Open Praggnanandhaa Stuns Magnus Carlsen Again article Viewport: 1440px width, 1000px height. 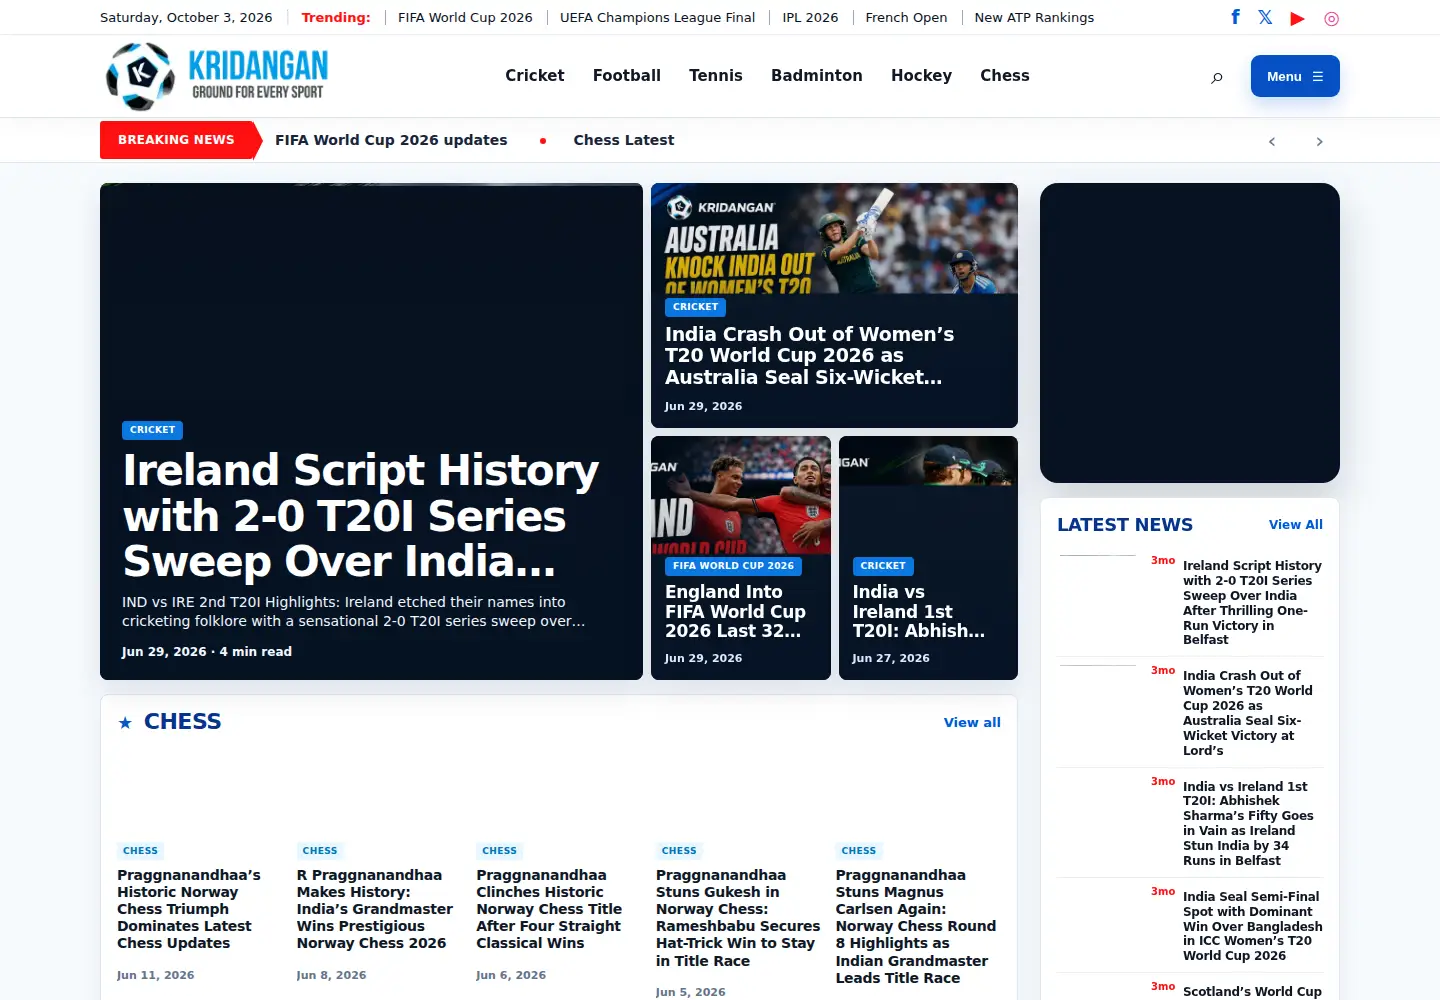click(916, 926)
